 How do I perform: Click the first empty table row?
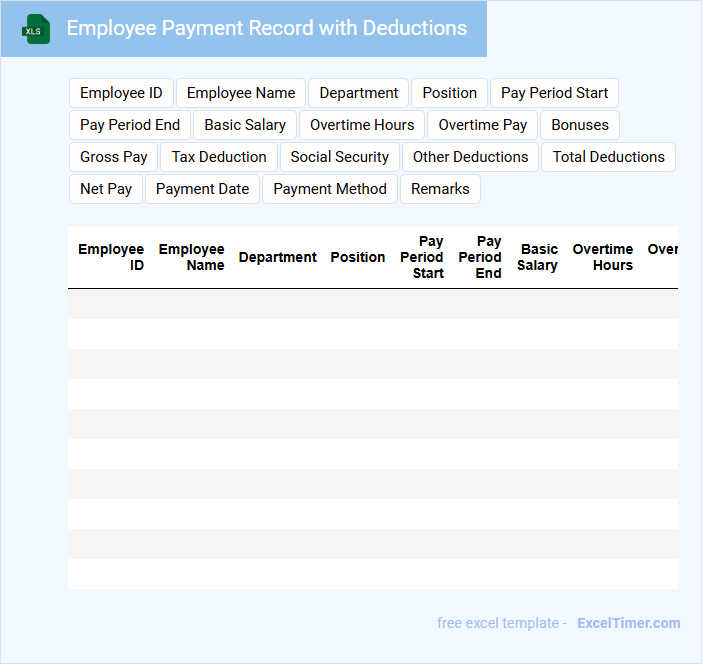click(372, 304)
